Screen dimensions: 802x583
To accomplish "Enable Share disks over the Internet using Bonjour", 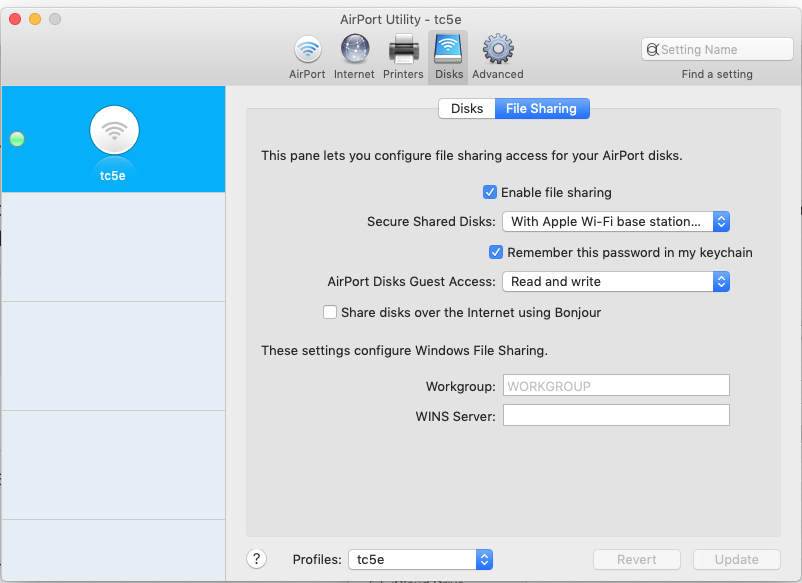I will click(x=330, y=312).
